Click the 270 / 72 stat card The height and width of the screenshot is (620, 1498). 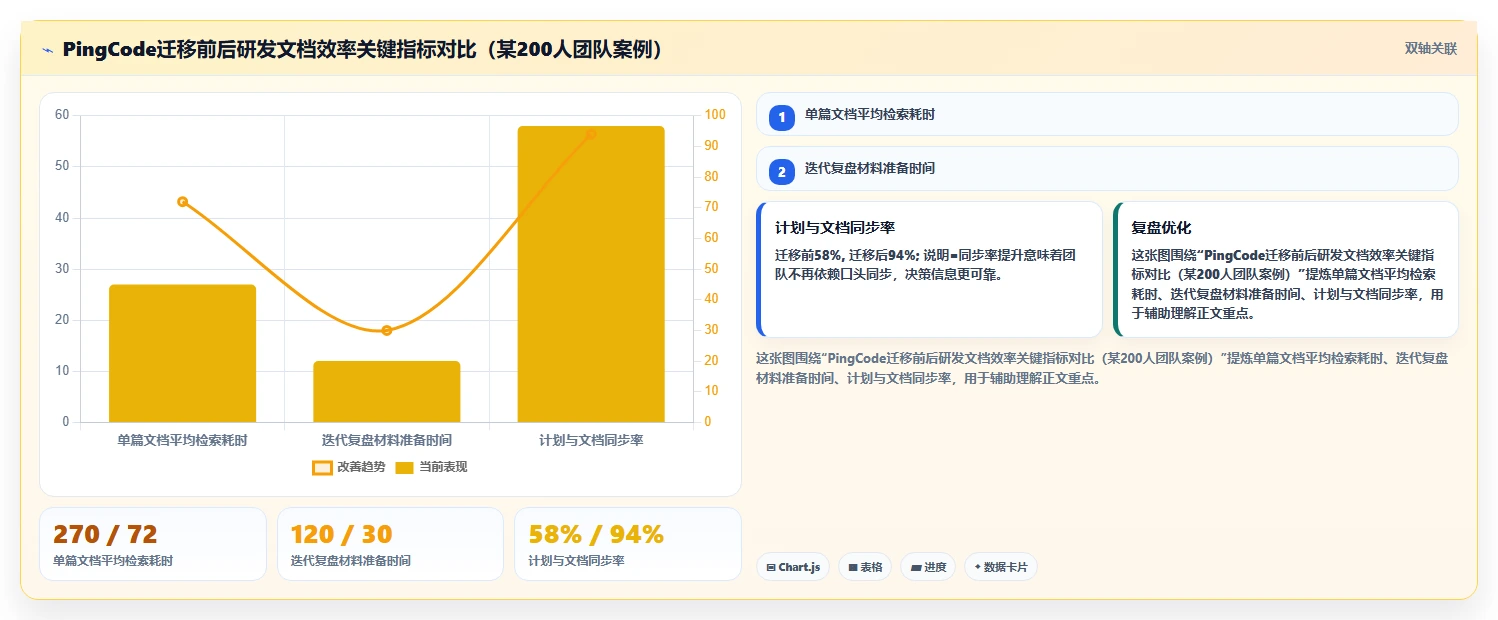pos(153,544)
